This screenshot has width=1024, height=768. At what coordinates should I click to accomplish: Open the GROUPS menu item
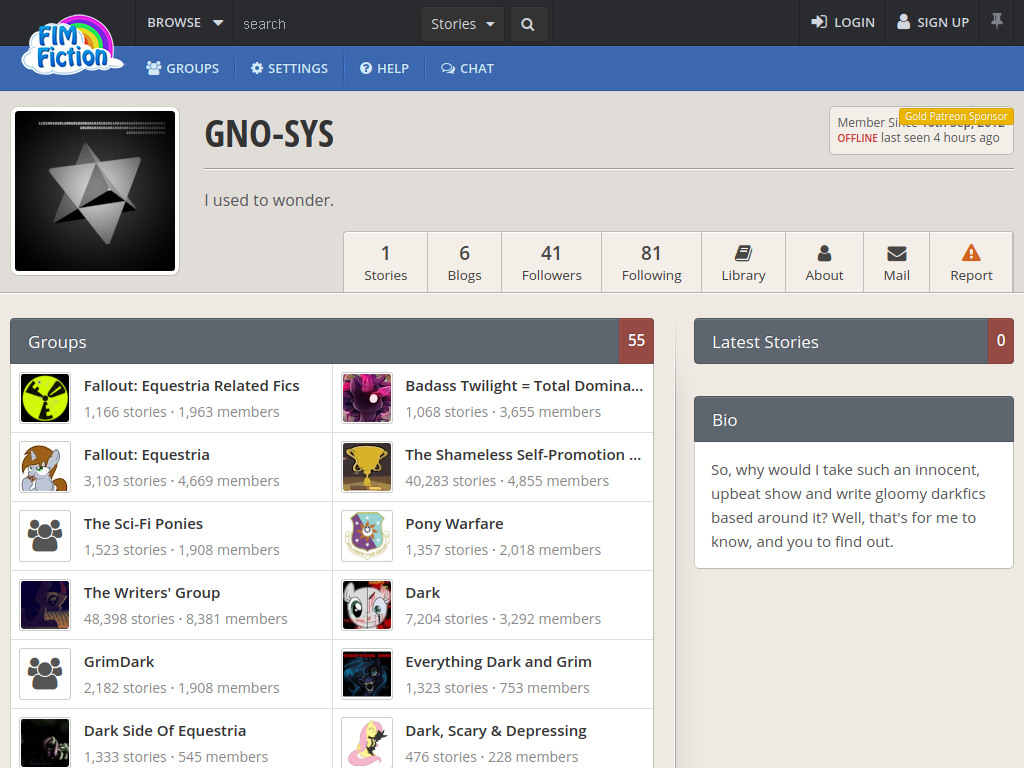[183, 69]
